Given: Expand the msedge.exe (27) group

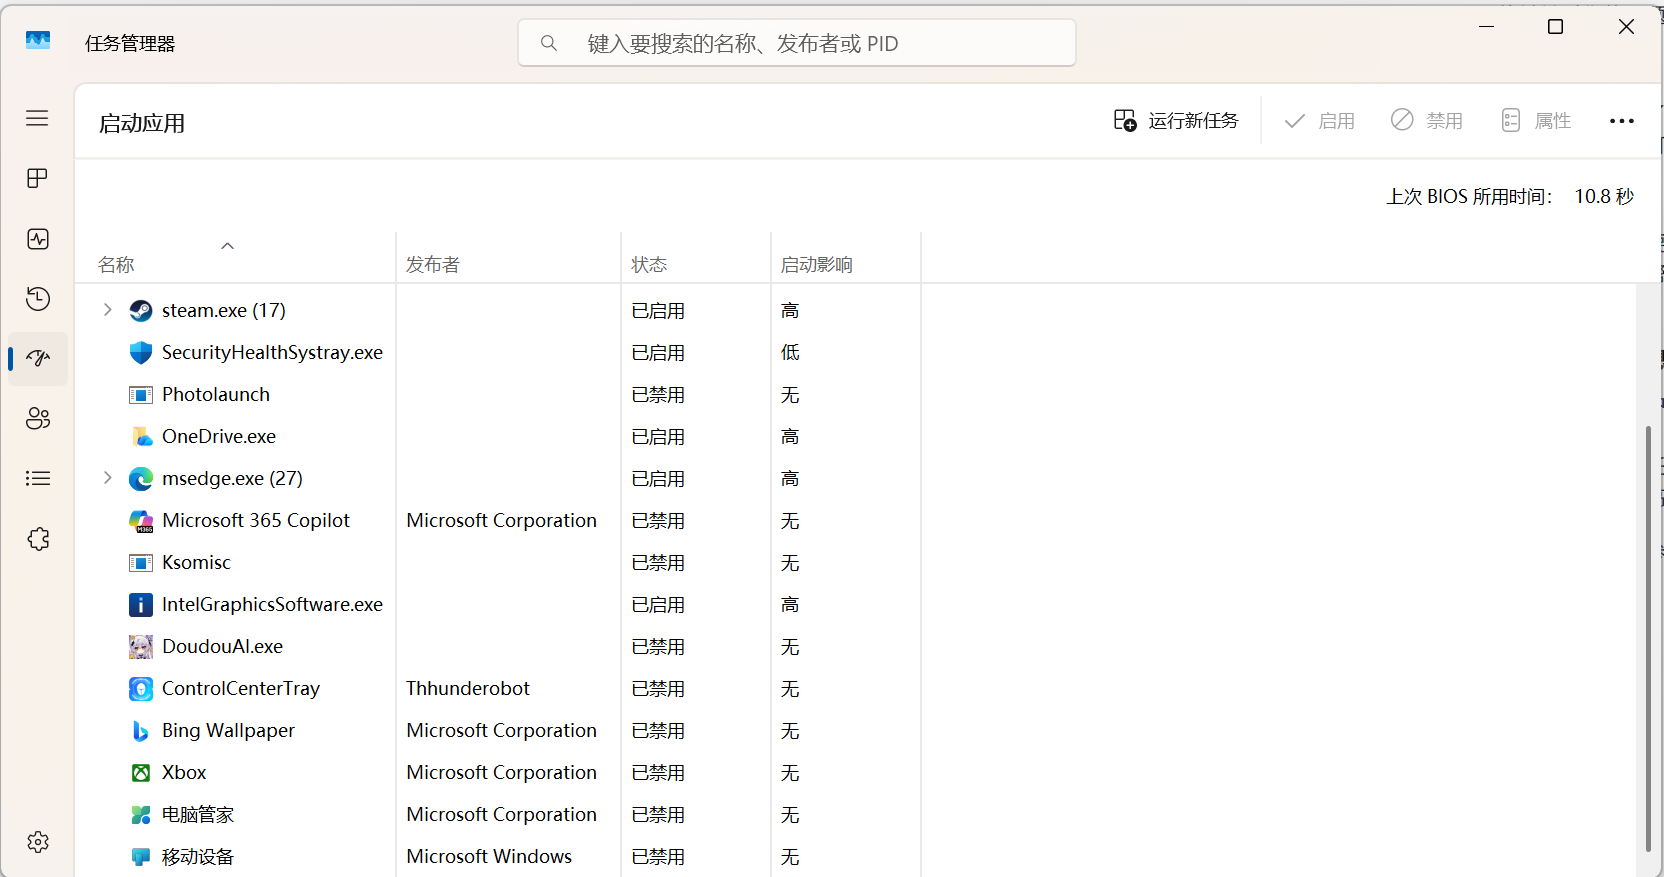Looking at the screenshot, I should [107, 478].
